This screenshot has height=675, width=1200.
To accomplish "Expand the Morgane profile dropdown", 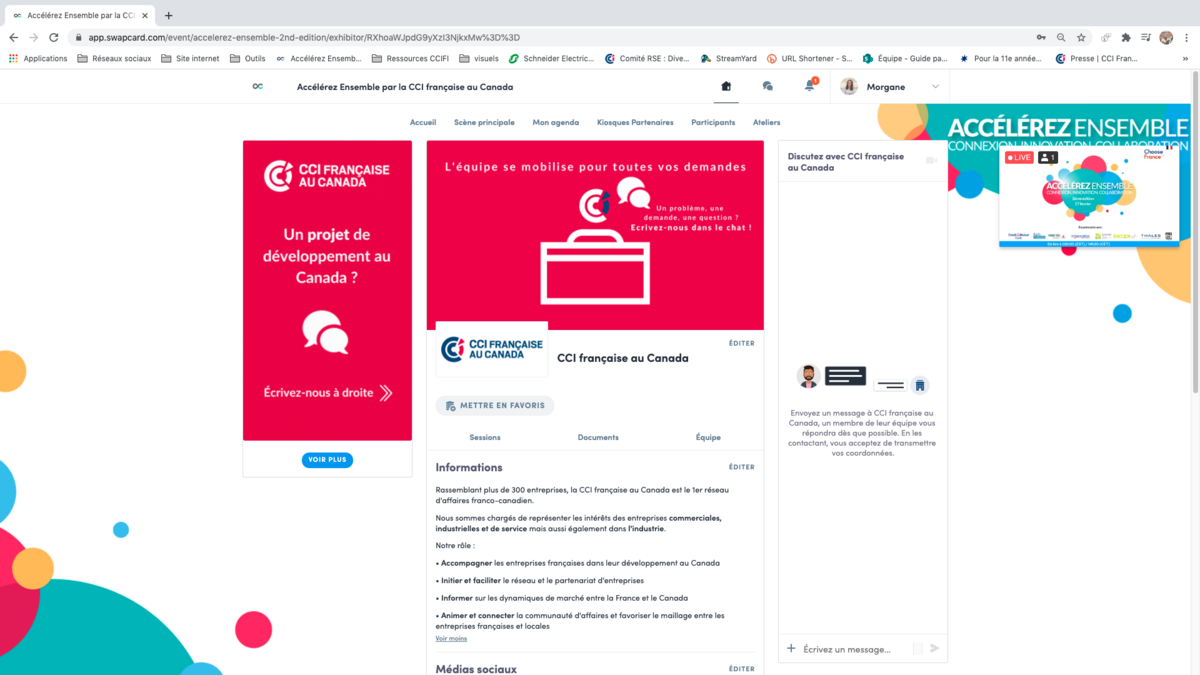I will (x=935, y=87).
